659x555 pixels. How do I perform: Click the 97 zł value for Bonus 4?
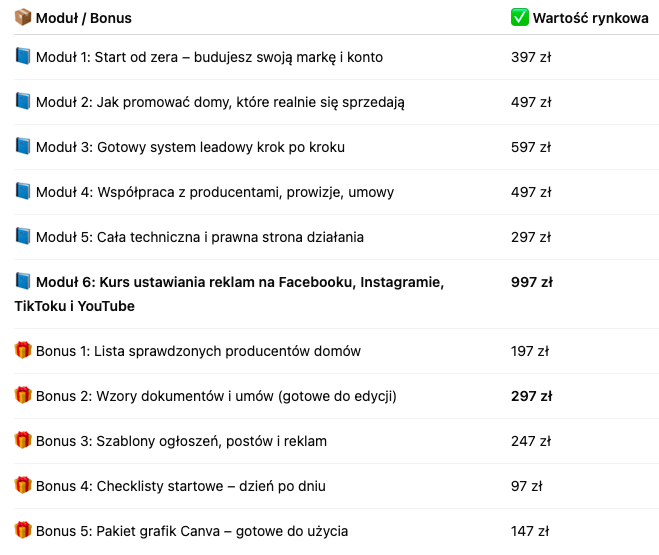click(526, 486)
